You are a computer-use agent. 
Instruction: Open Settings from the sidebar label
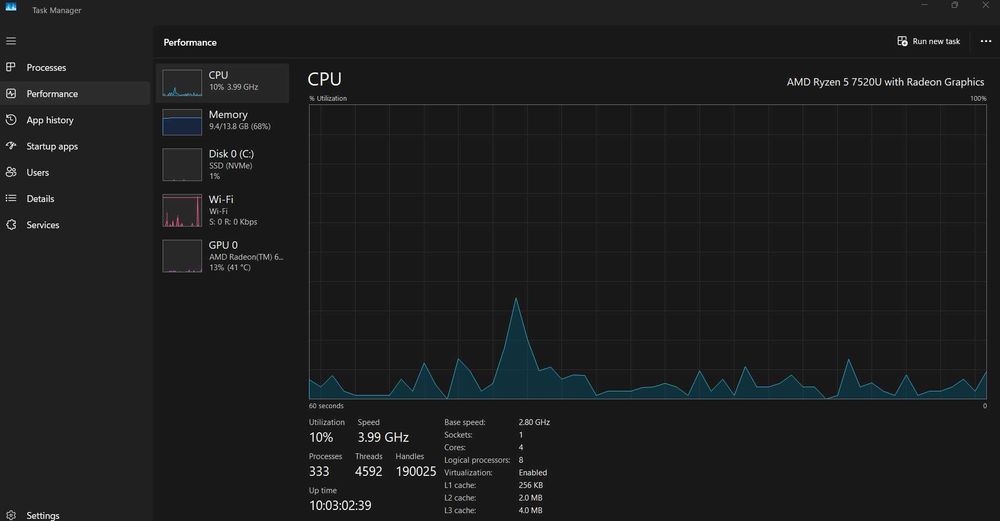[x=43, y=515]
